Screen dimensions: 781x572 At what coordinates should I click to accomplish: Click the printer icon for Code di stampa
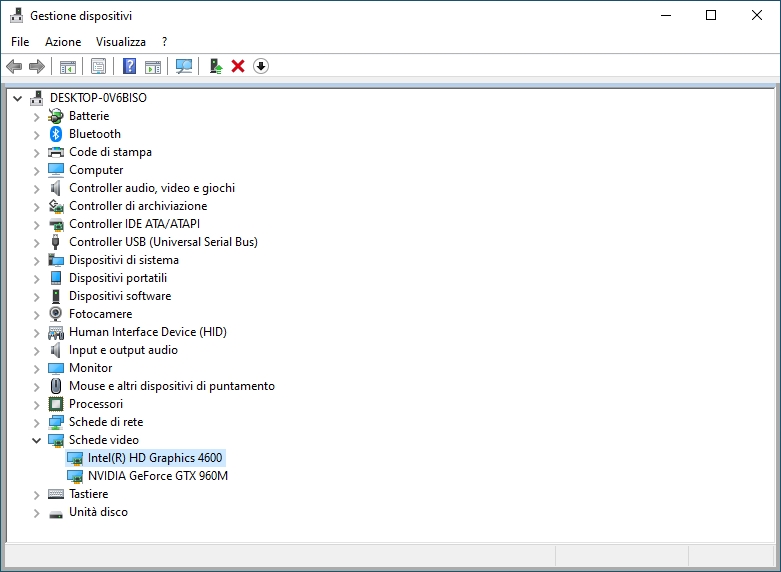[x=56, y=152]
